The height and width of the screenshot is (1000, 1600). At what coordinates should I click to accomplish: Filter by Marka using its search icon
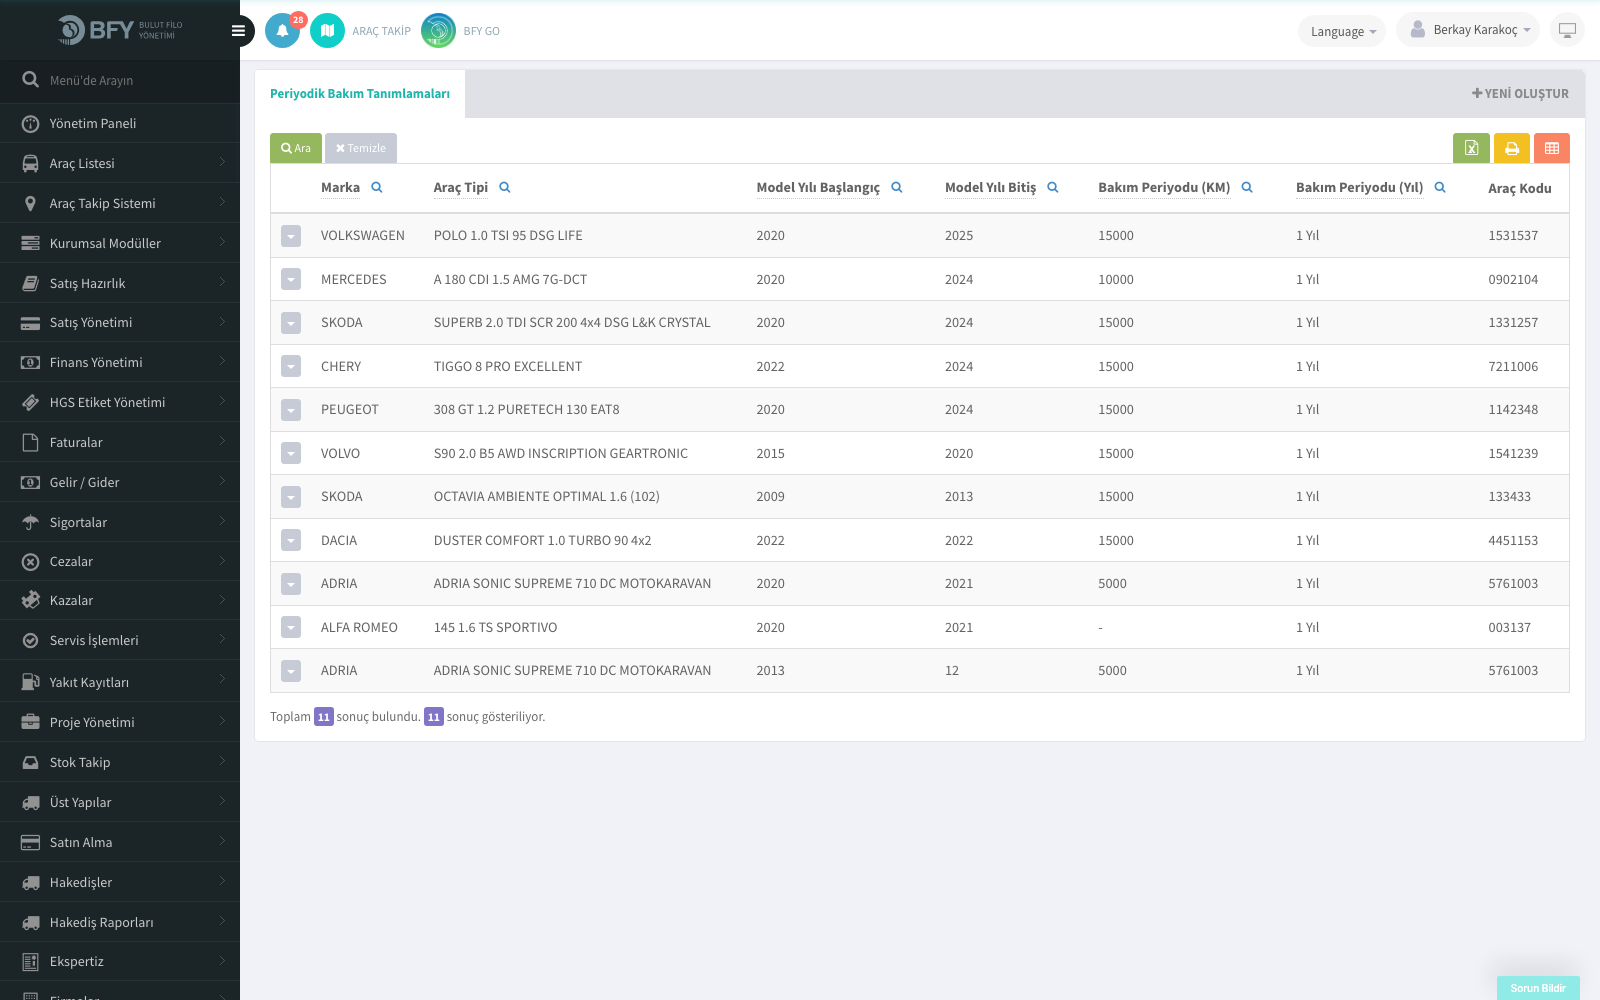pyautogui.click(x=377, y=187)
